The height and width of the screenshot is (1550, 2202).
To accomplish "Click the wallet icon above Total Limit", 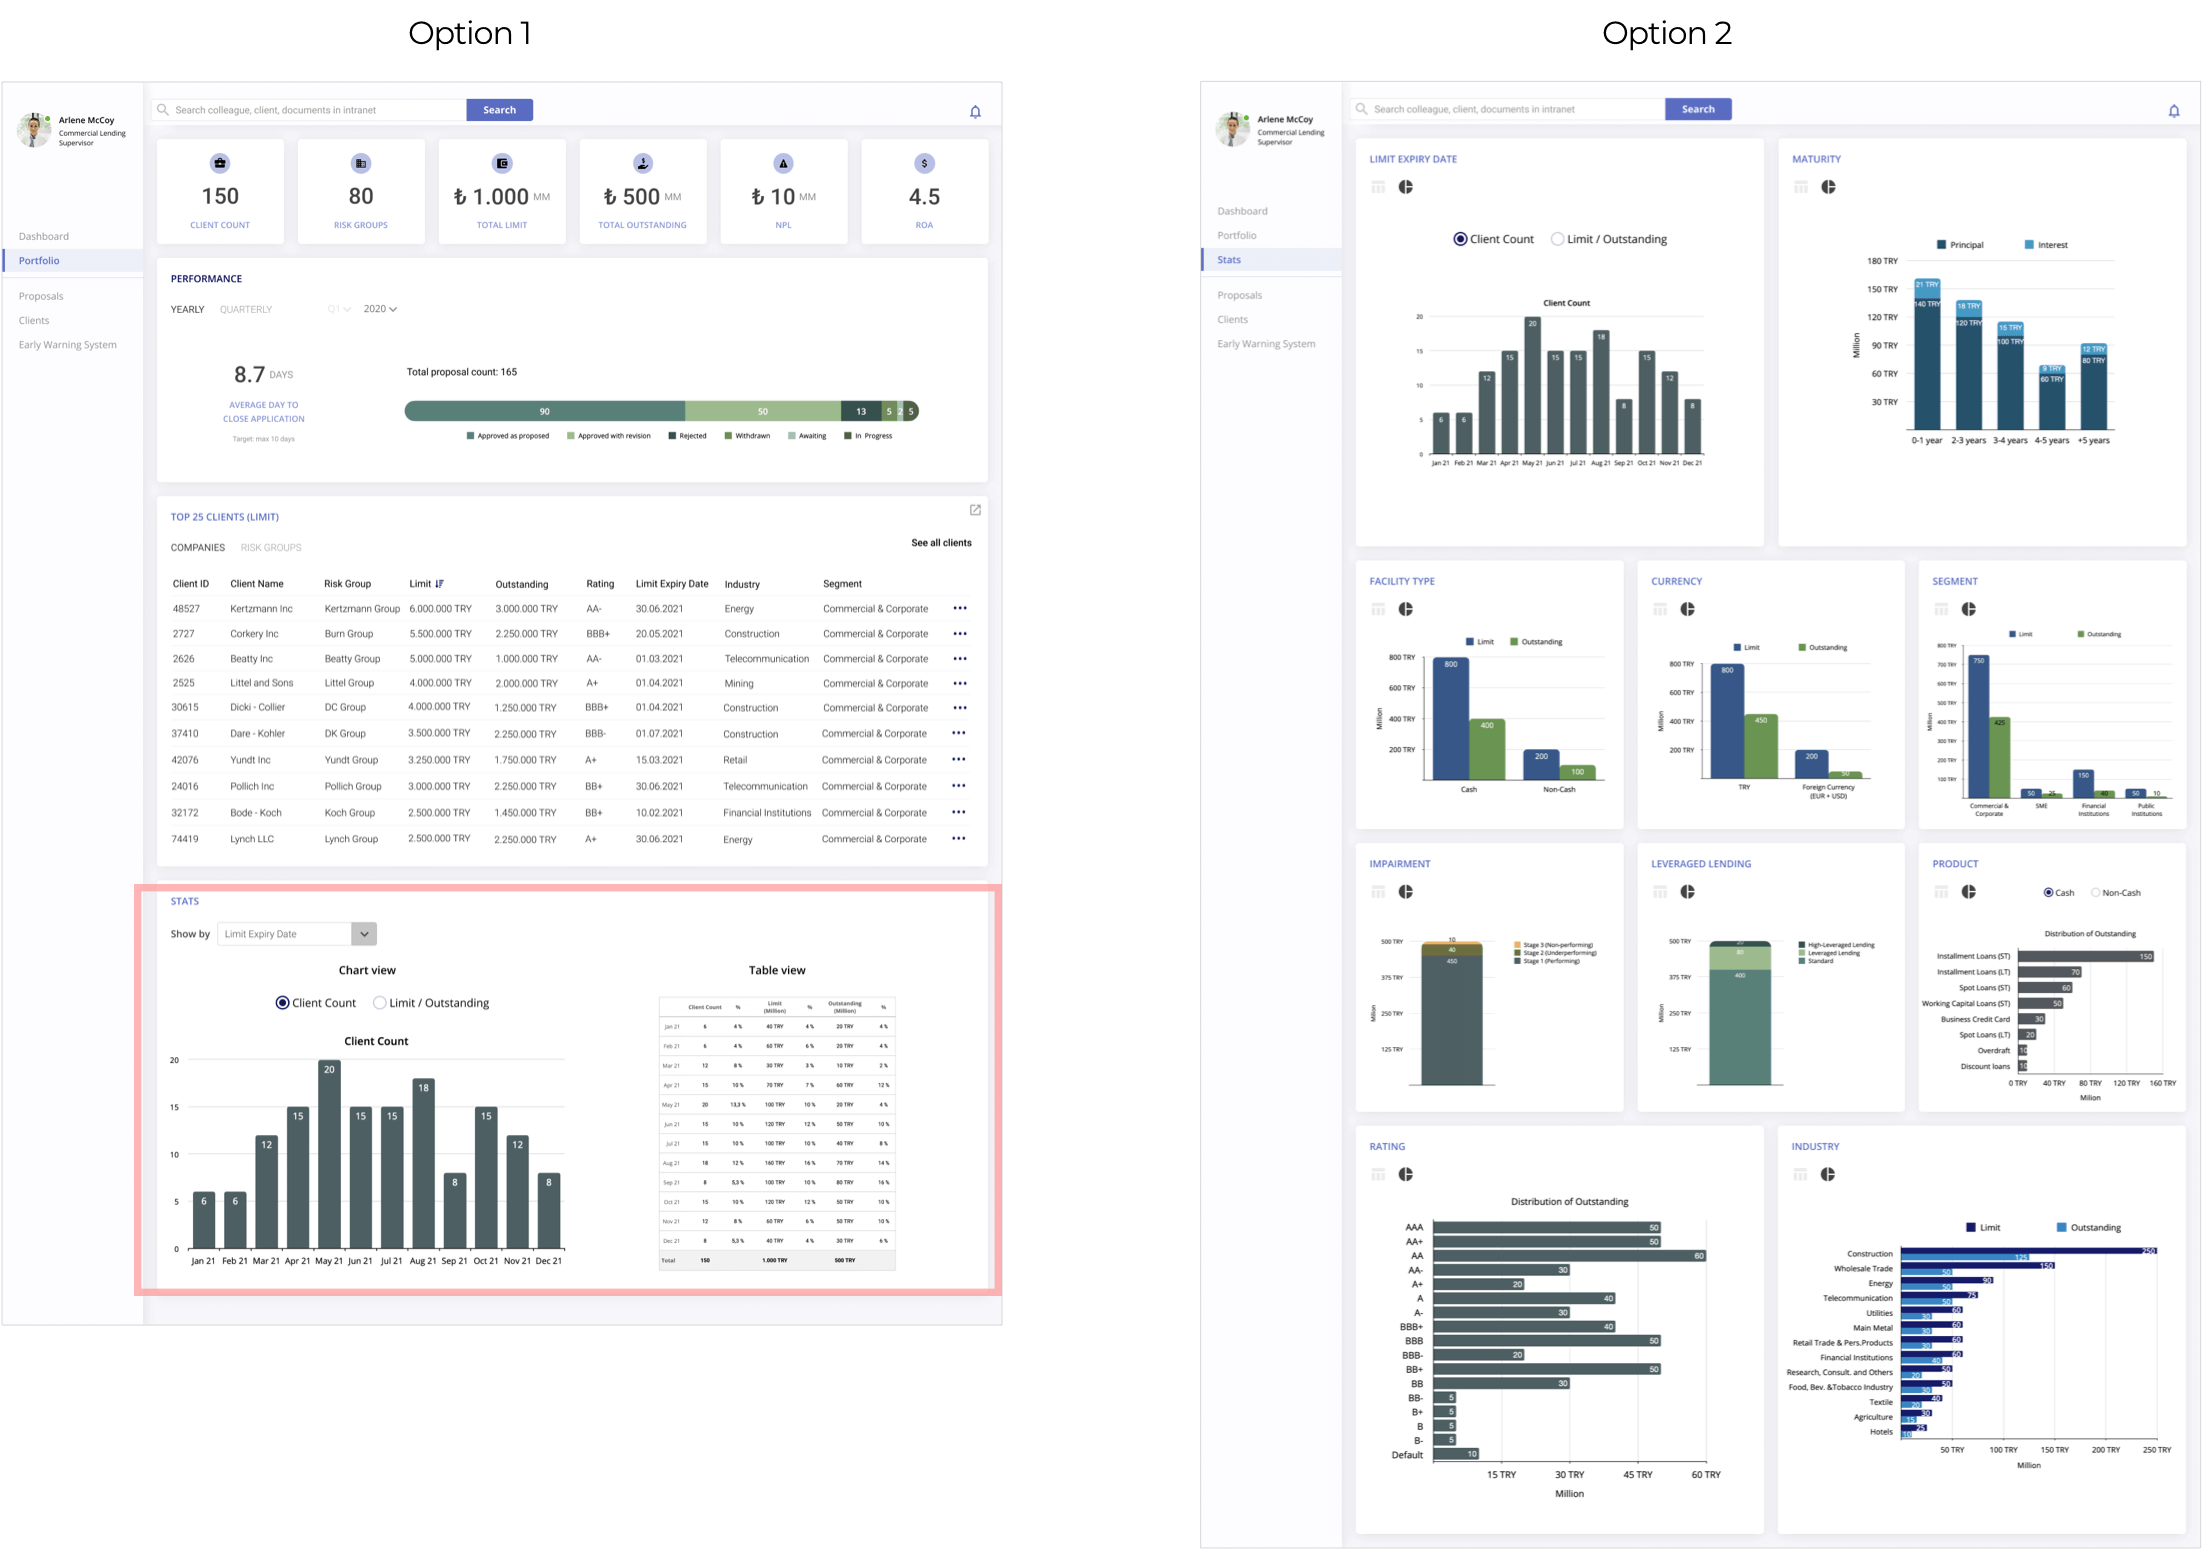I will pyautogui.click(x=502, y=163).
